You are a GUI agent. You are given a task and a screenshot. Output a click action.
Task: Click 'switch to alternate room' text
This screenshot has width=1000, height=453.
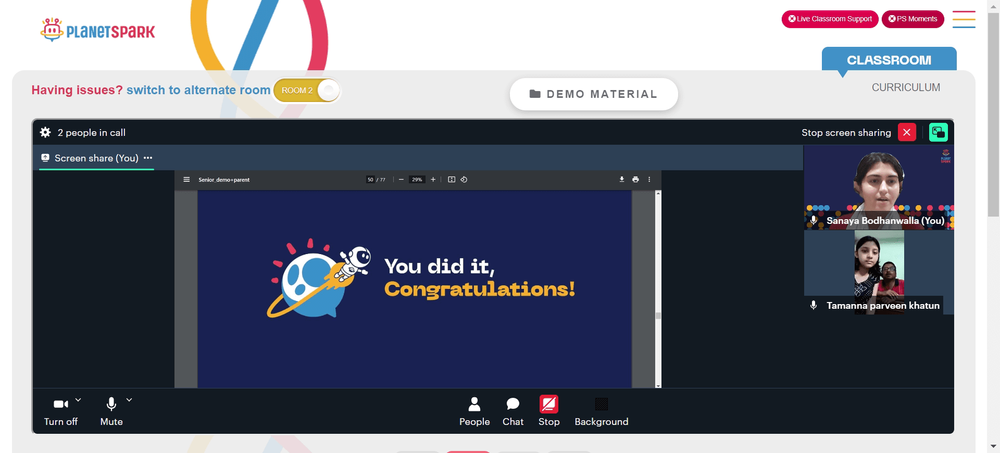(x=198, y=90)
